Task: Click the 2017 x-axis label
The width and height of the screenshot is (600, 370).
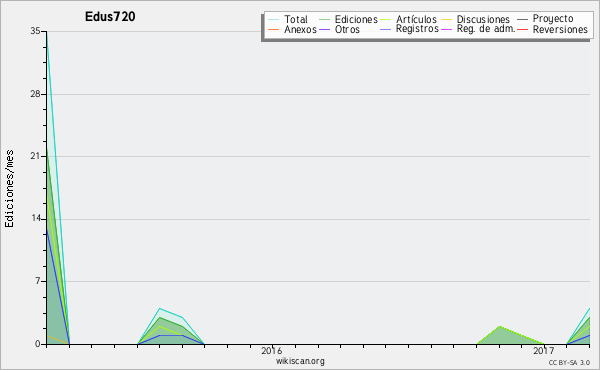Action: coord(543,350)
